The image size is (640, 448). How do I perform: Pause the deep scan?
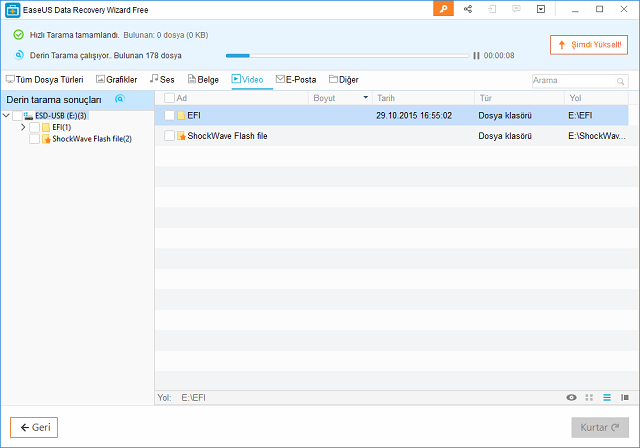coord(476,56)
